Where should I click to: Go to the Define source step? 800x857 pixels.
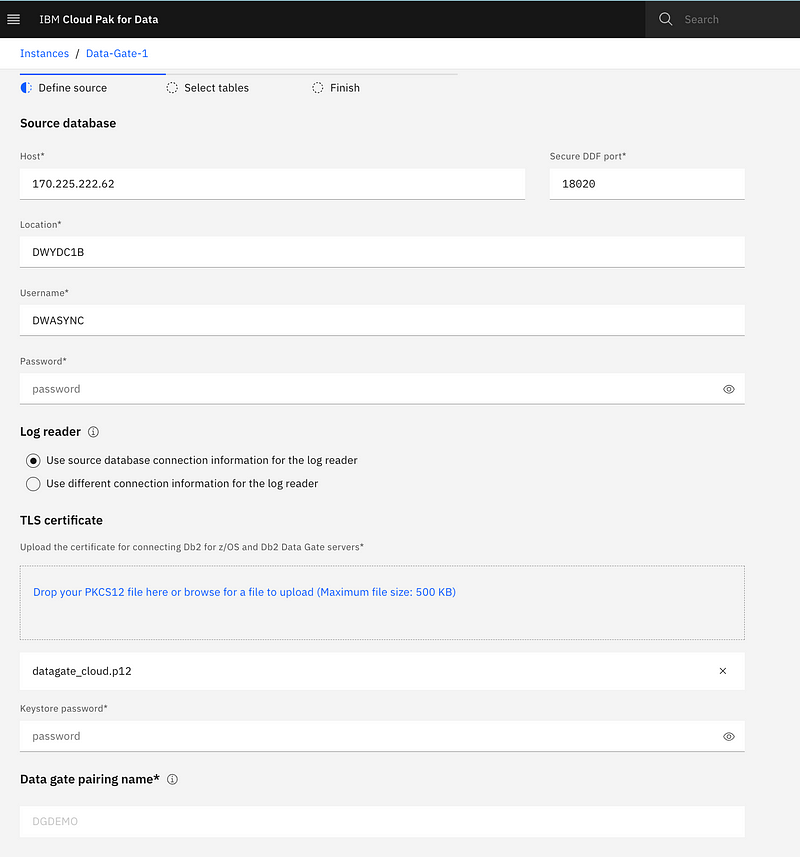coord(64,88)
